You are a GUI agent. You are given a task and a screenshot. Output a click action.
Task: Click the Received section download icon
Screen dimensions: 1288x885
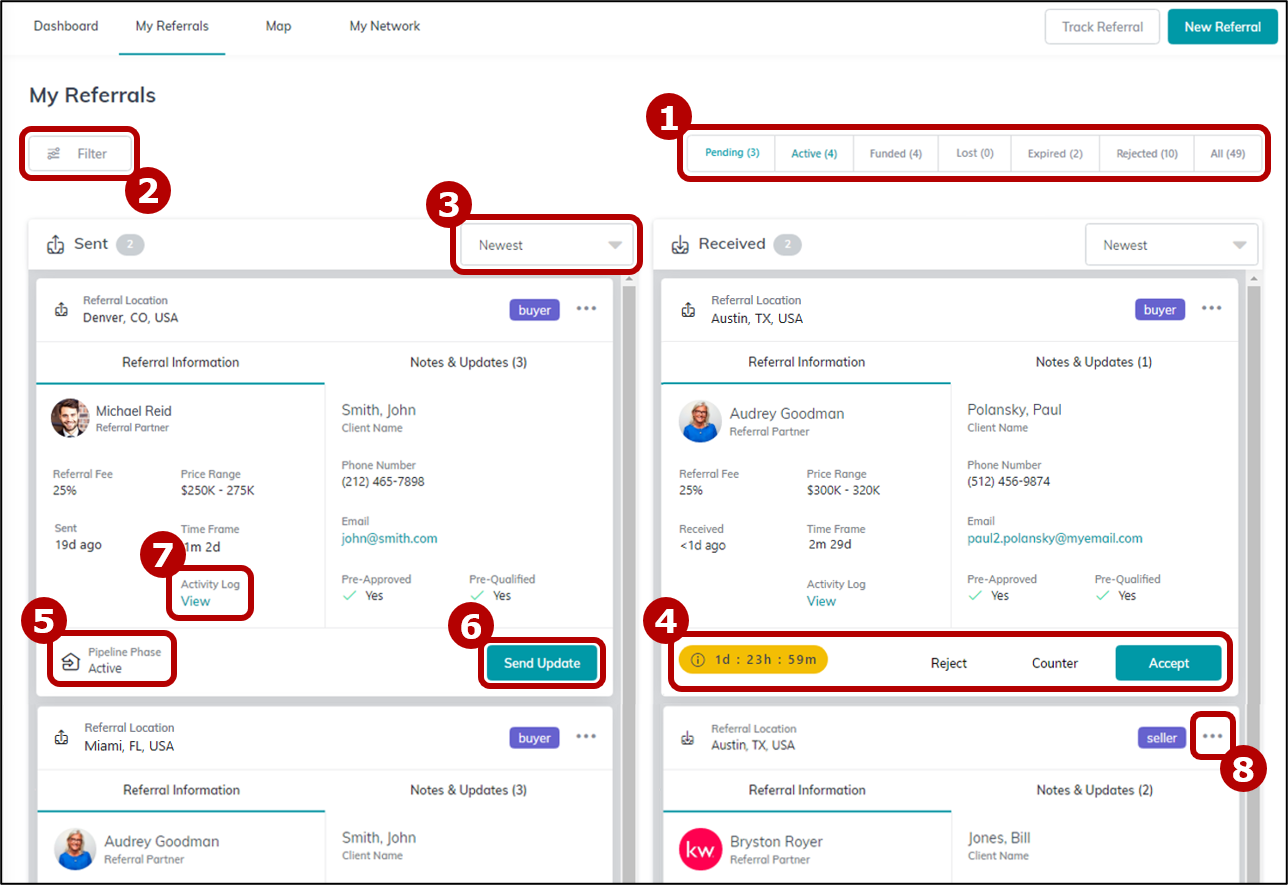pos(680,245)
